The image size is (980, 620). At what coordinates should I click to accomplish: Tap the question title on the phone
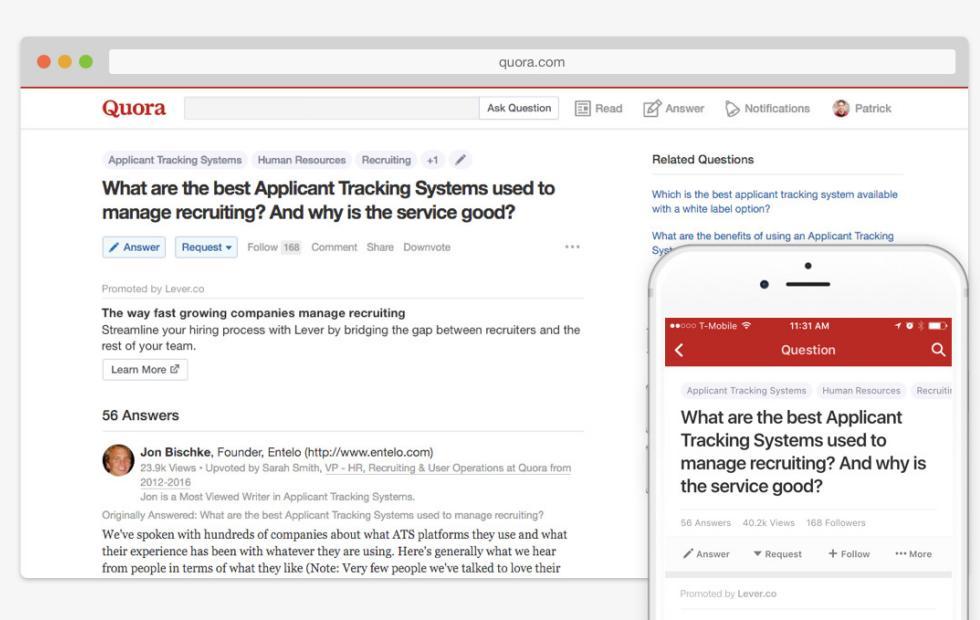click(803, 451)
